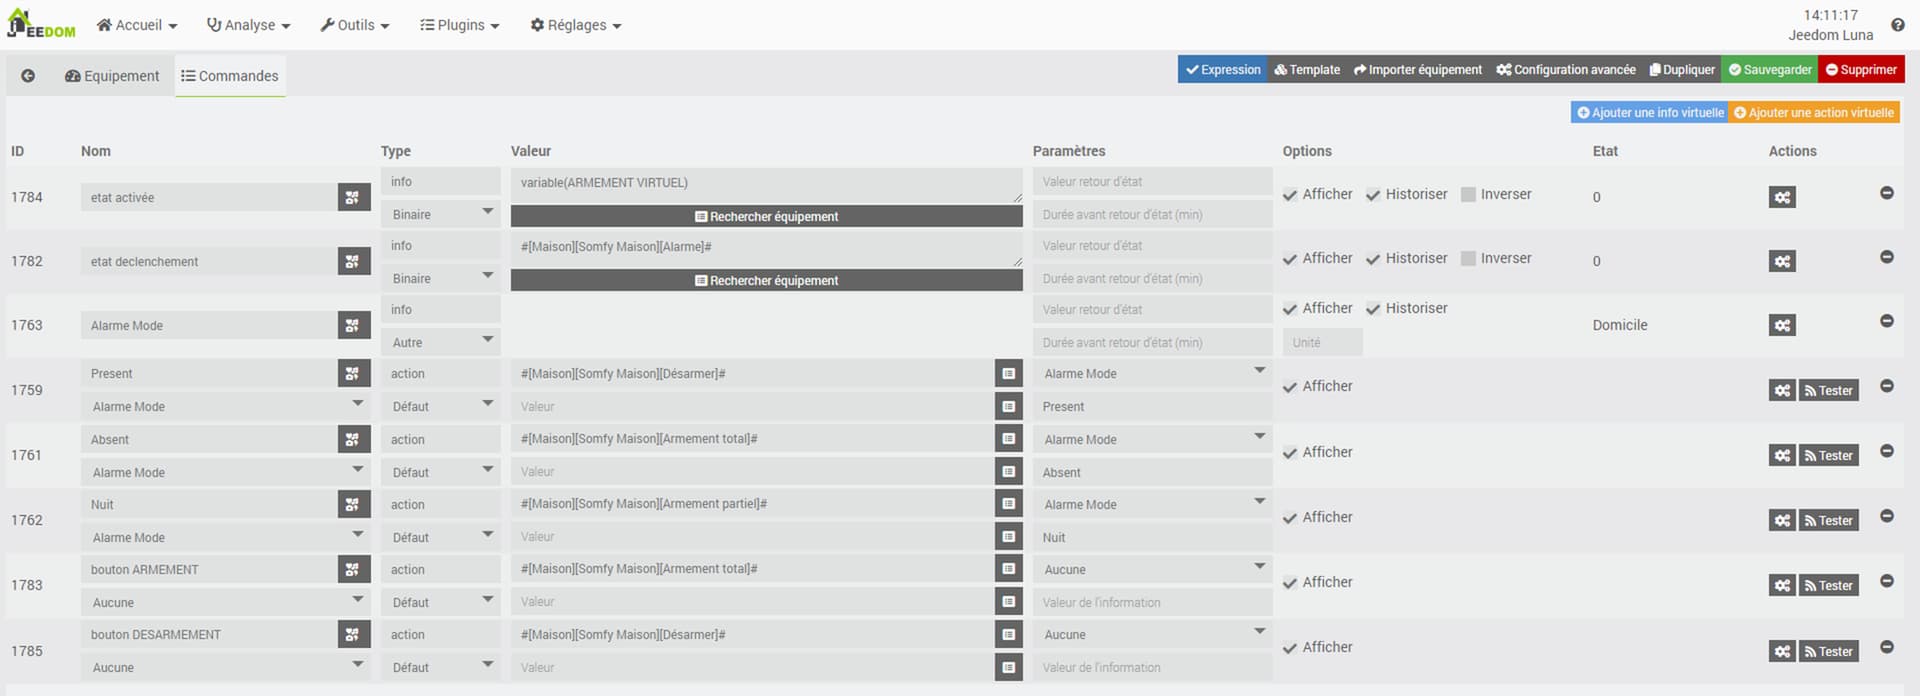Click 'Ajouter une info virtuelle' button
The width and height of the screenshot is (1920, 696).
pos(1650,113)
